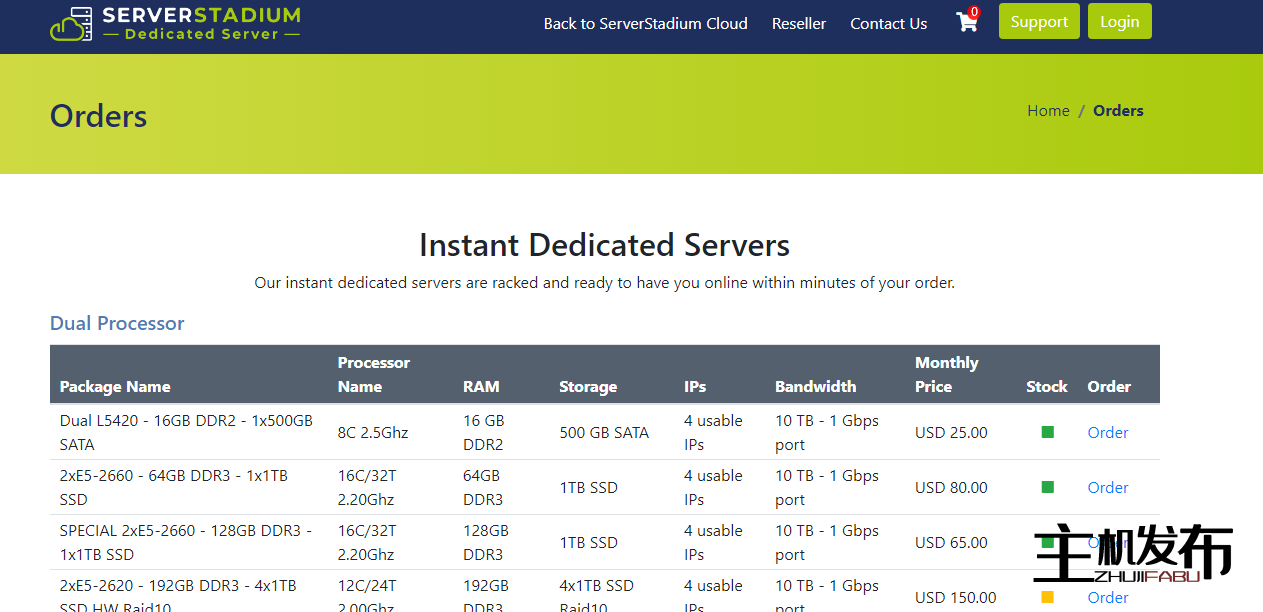Click the Monthly Price column header
1263x612 pixels.
[x=946, y=374]
